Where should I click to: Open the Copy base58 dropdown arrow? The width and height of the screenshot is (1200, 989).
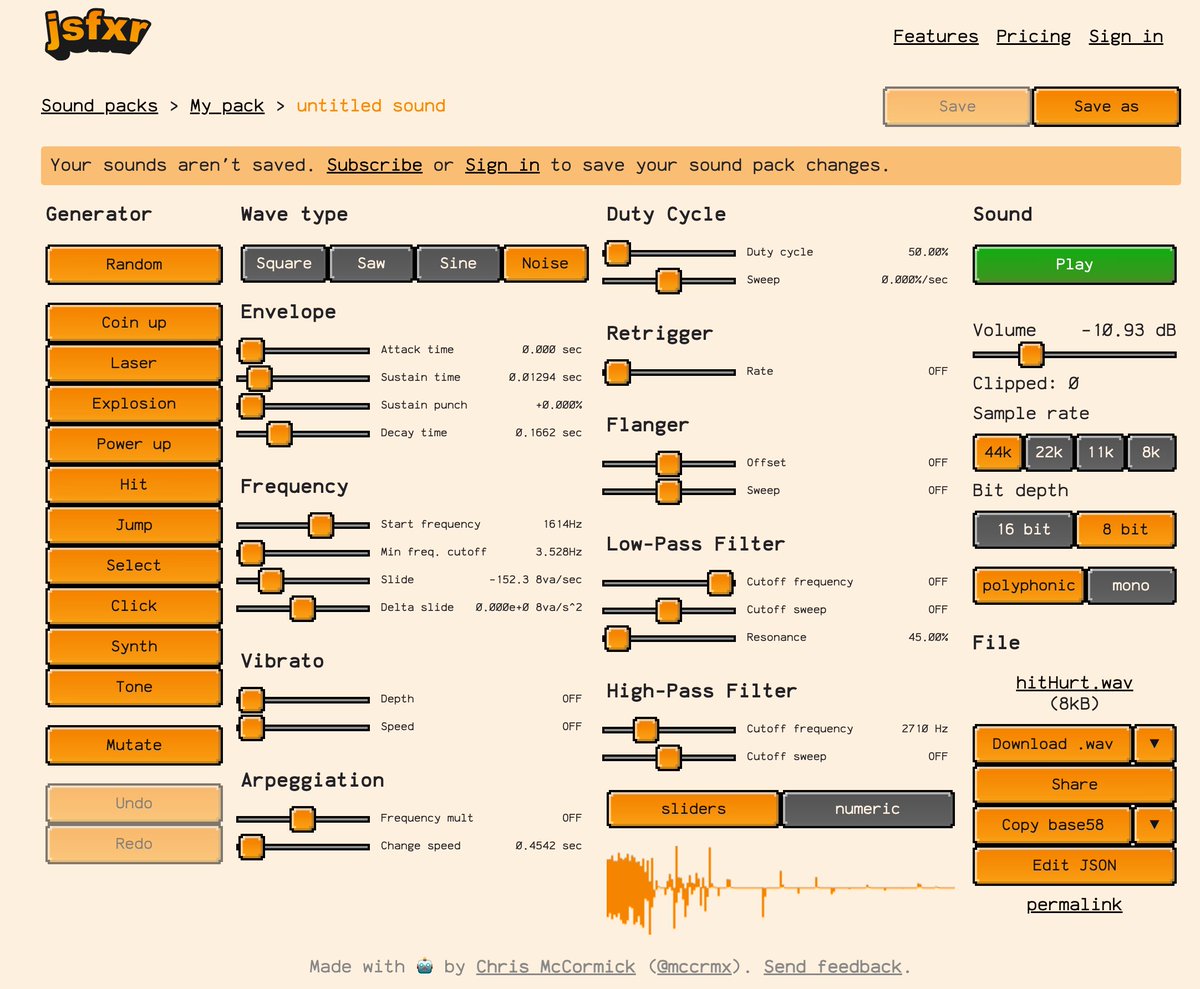coord(1154,825)
